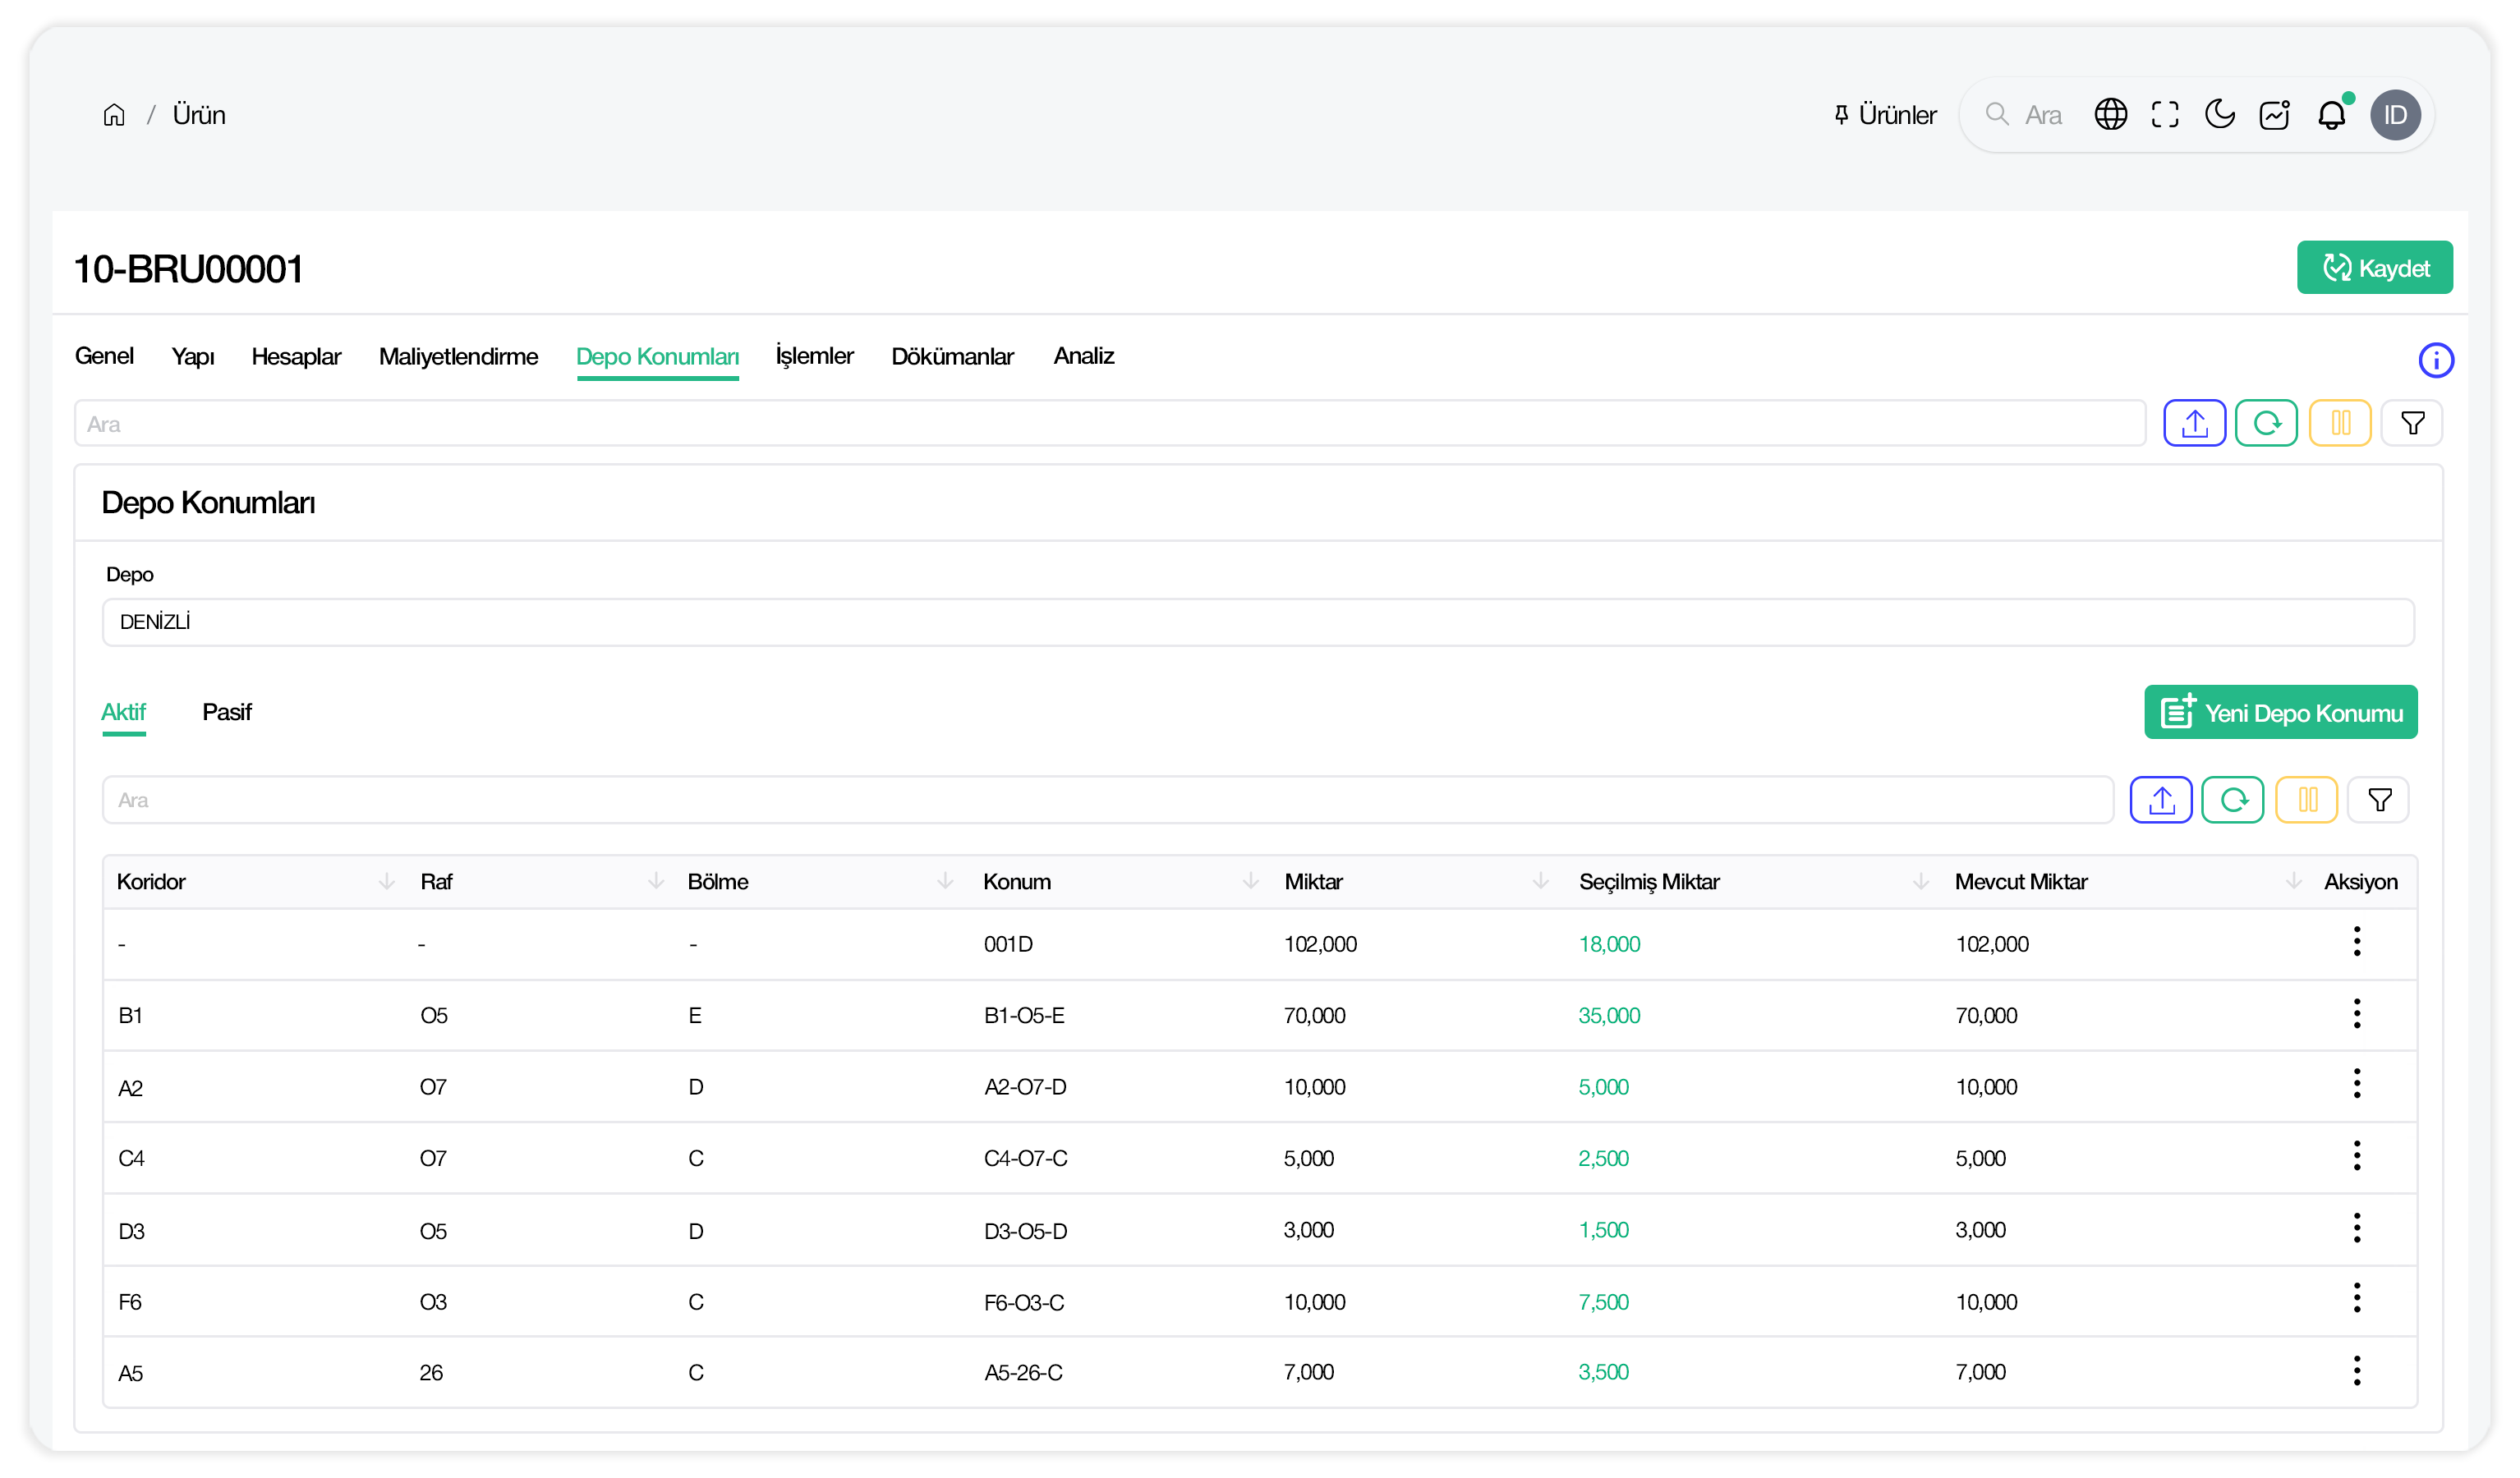Click the upper export upload icon
Screen dimensions: 2520x1478
(2194, 423)
